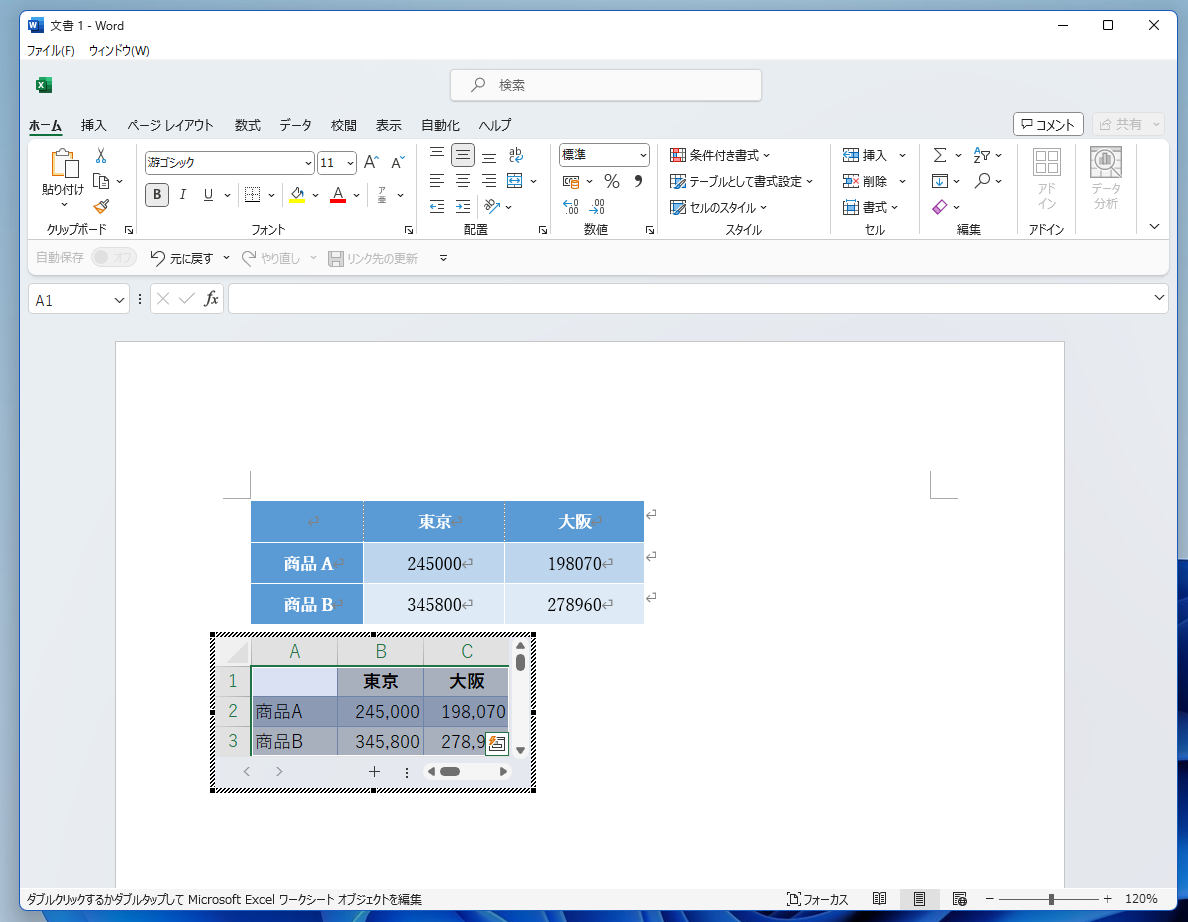Open the ウィンドウ(W) menu
1188x922 pixels.
coord(119,51)
